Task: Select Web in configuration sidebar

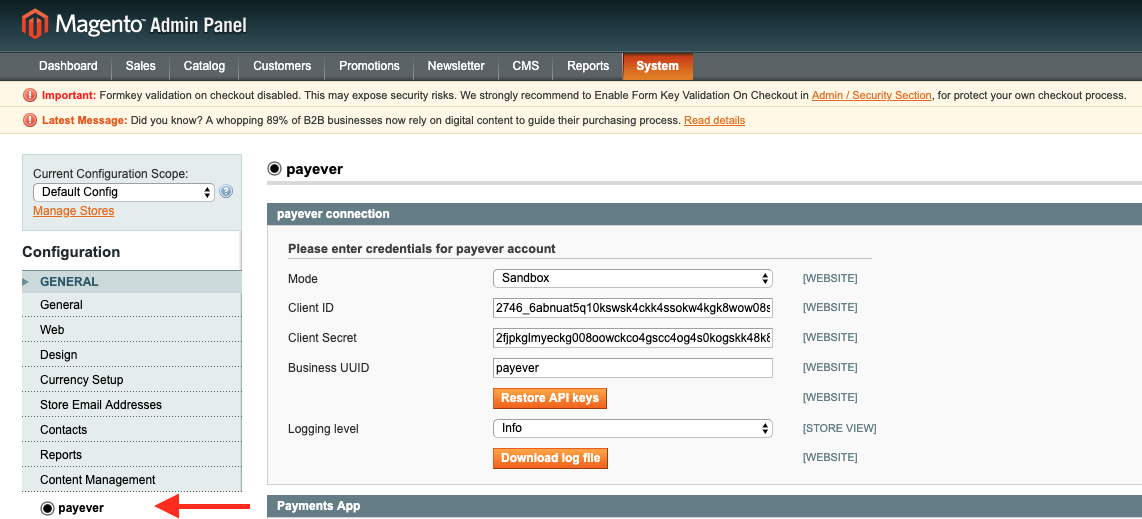Action: (x=132, y=330)
